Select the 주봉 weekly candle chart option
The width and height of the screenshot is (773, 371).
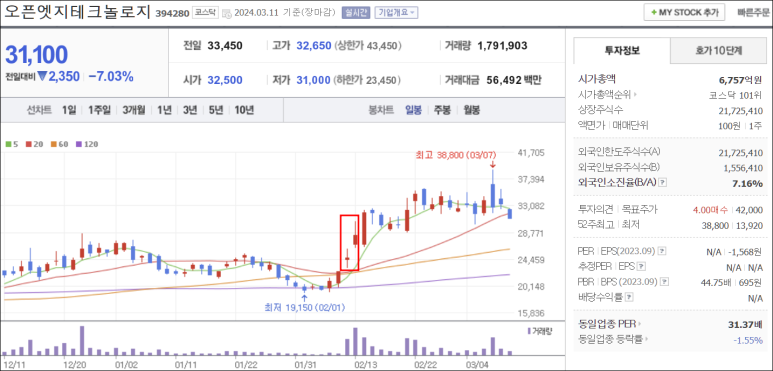click(442, 110)
